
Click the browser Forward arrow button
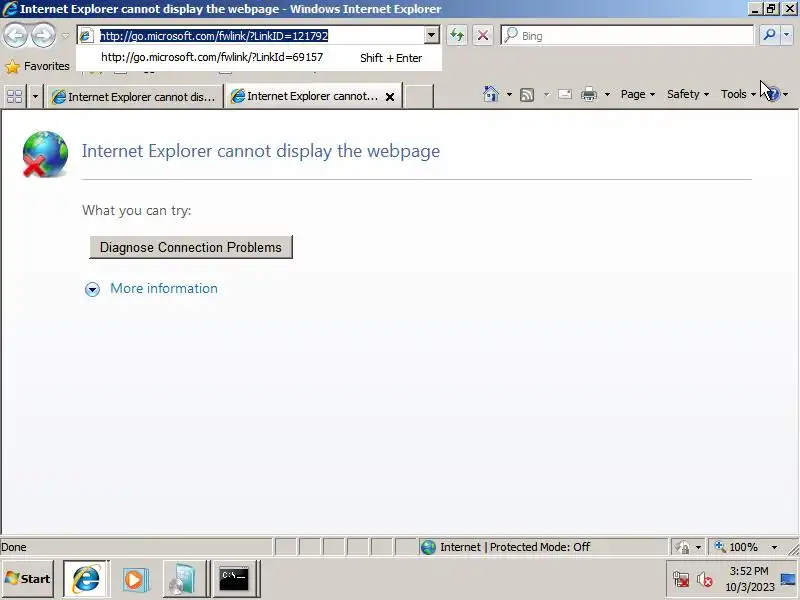pyautogui.click(x=43, y=35)
